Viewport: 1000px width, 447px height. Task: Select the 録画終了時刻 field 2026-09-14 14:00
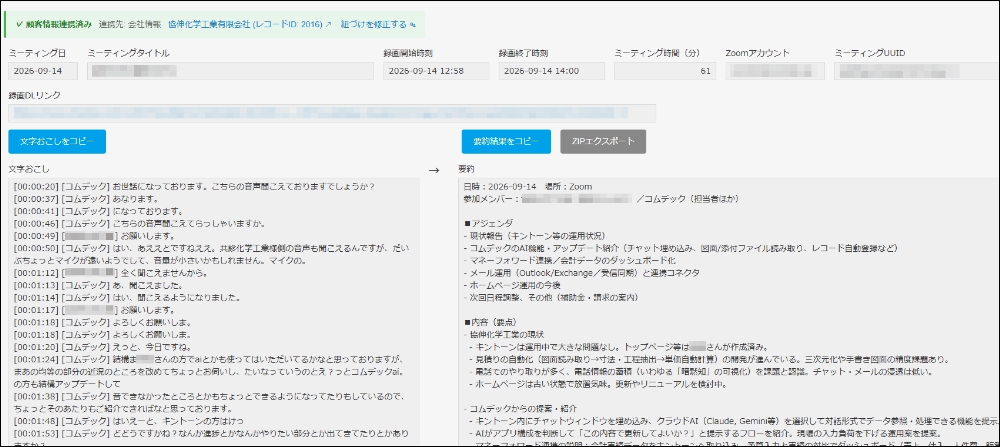coord(552,71)
